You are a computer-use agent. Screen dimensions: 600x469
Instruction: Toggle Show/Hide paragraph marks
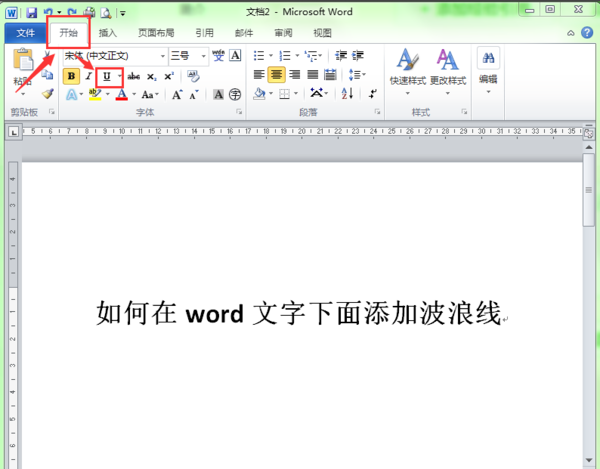372,93
